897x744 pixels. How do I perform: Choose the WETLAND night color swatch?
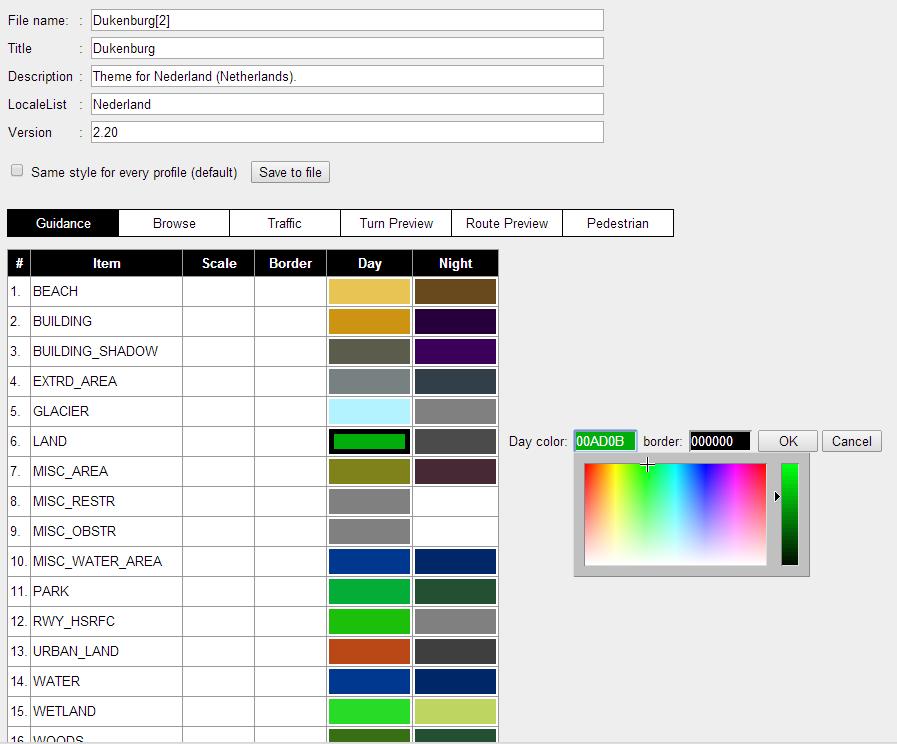[x=455, y=712]
